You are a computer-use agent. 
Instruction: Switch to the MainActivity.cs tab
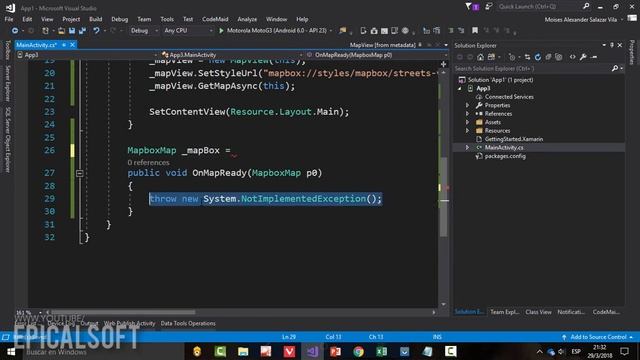coord(36,45)
